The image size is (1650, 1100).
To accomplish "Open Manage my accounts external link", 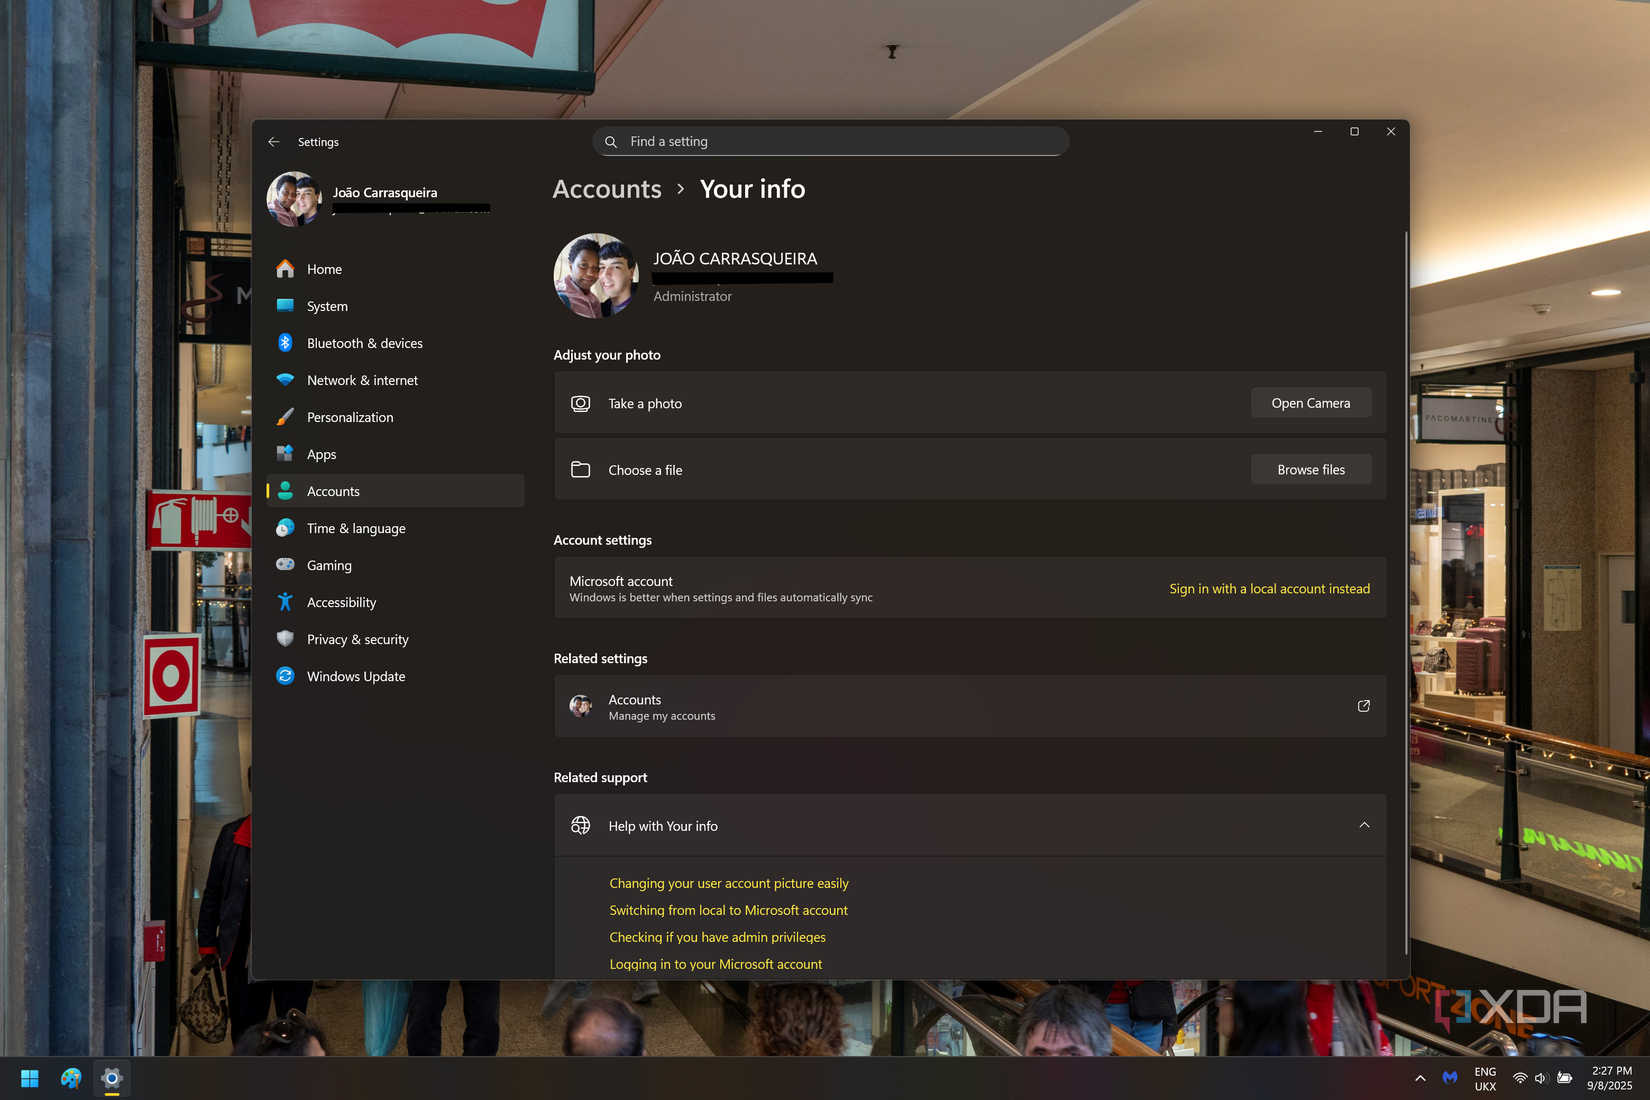I will click(x=1363, y=706).
